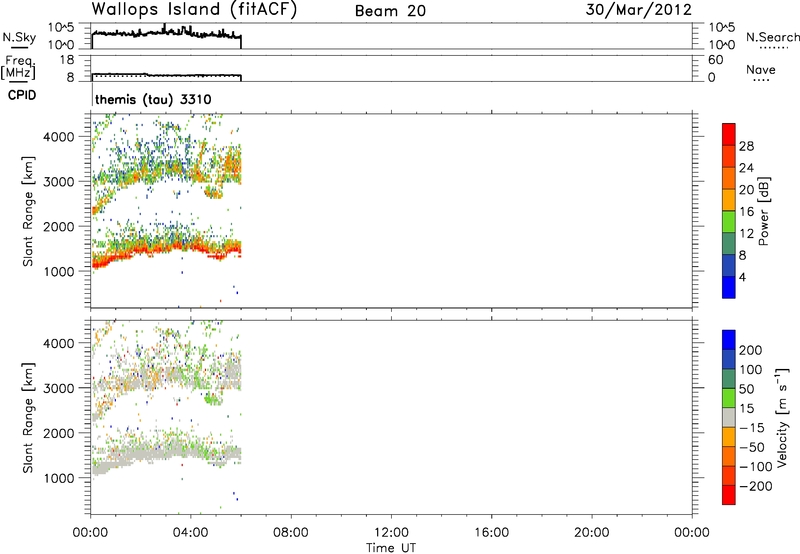Click the gray velocity band near 1500 km

pos(168,452)
